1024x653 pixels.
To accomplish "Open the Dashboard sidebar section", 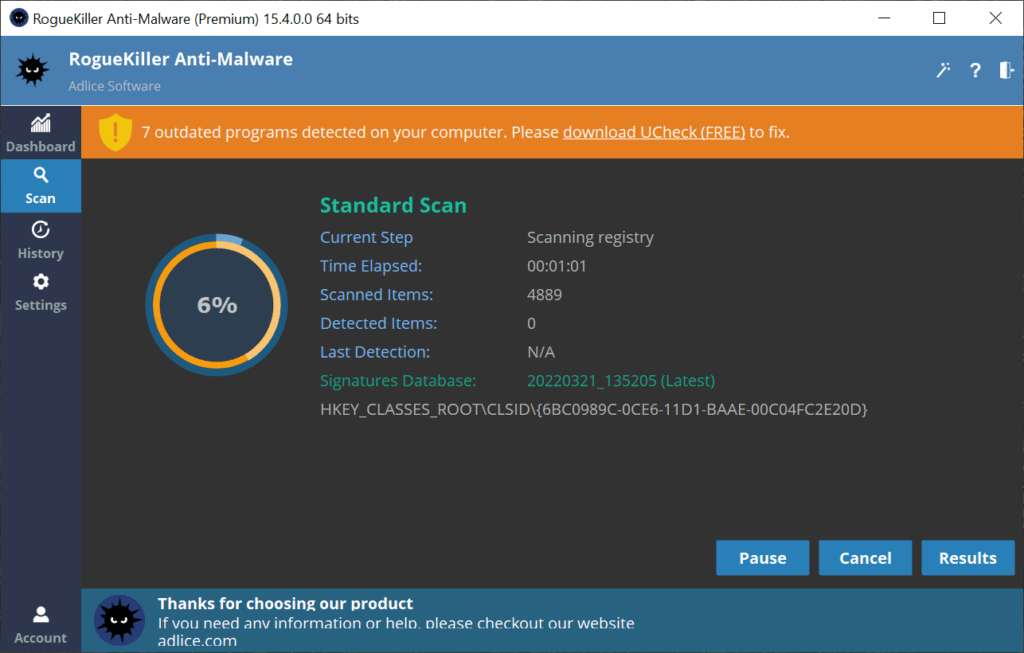I will pyautogui.click(x=40, y=133).
